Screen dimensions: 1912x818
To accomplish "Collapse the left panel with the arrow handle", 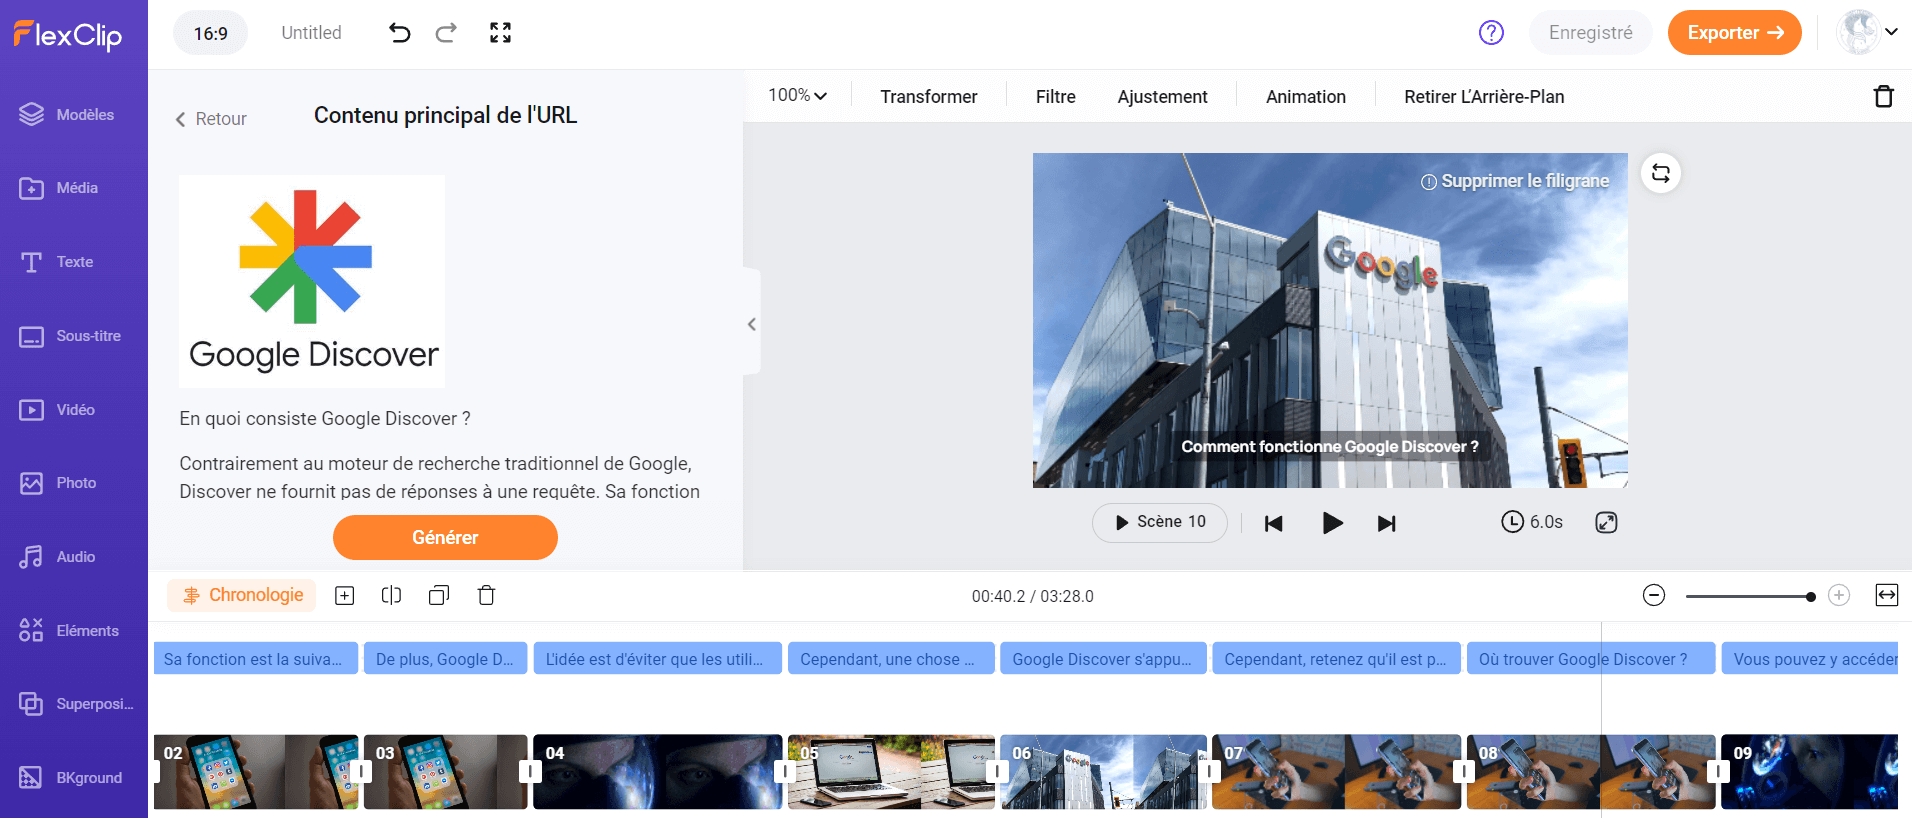I will 752,324.
